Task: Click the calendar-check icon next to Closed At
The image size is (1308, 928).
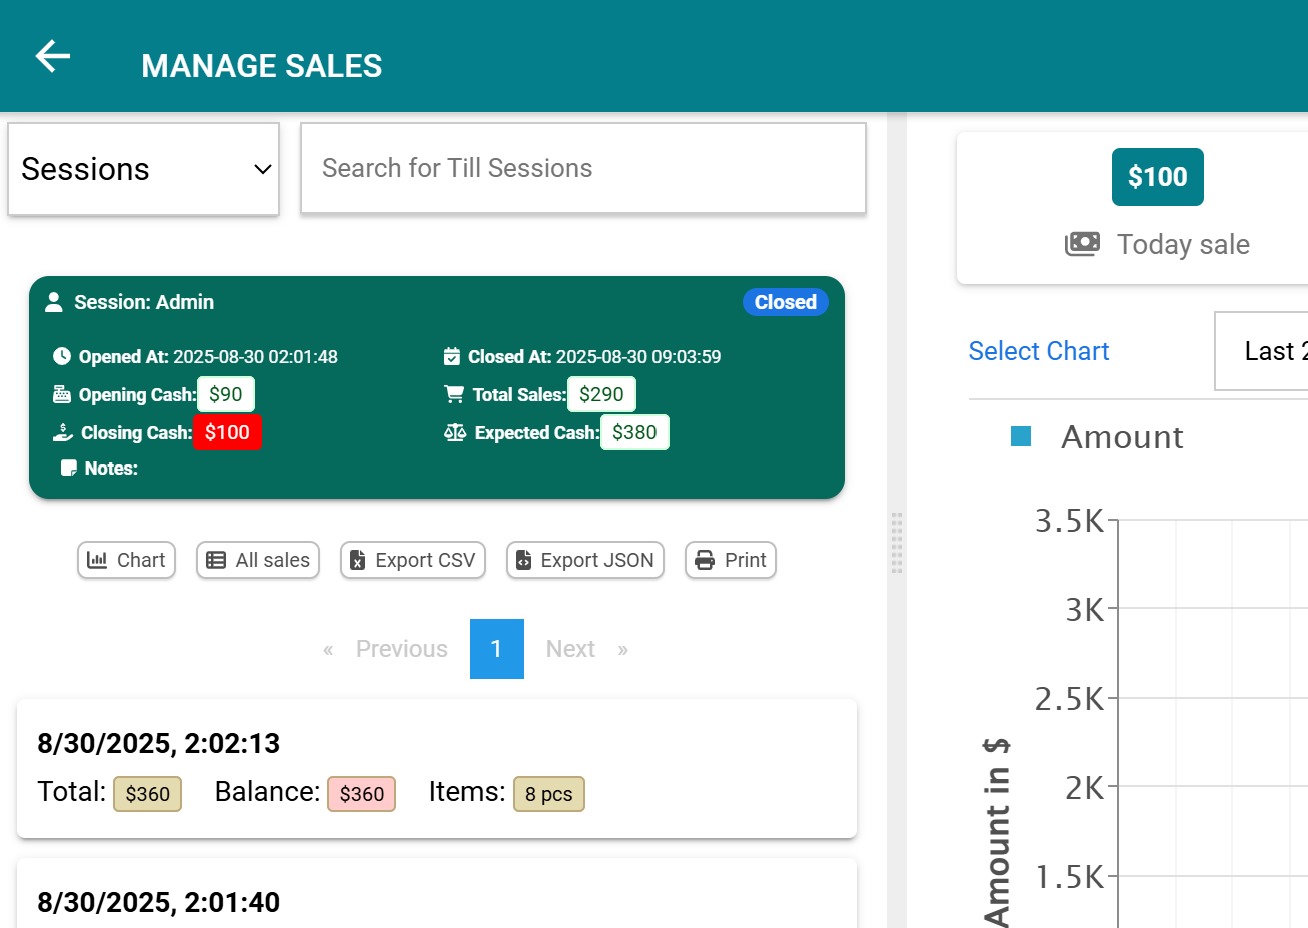Action: (452, 356)
